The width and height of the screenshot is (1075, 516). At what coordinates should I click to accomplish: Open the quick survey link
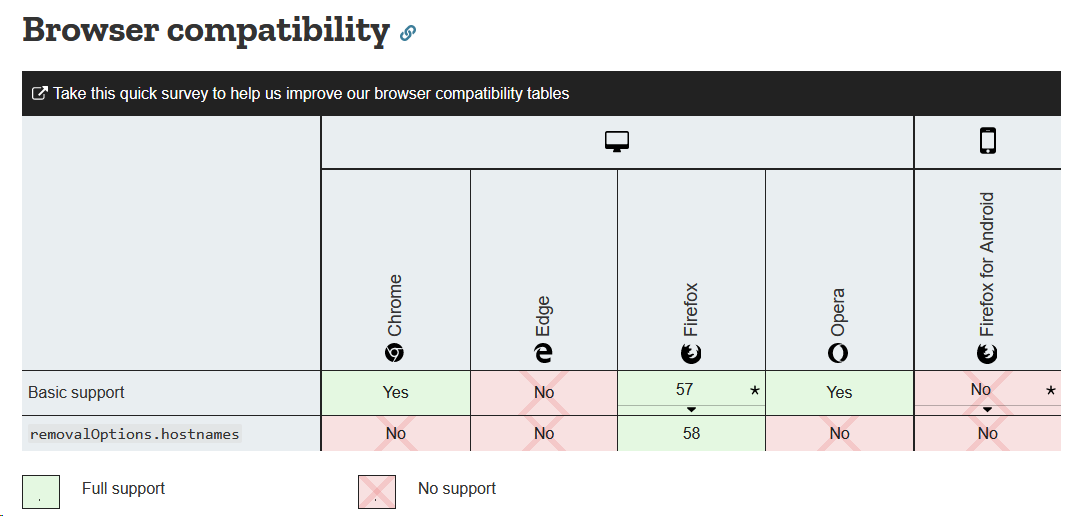311,93
